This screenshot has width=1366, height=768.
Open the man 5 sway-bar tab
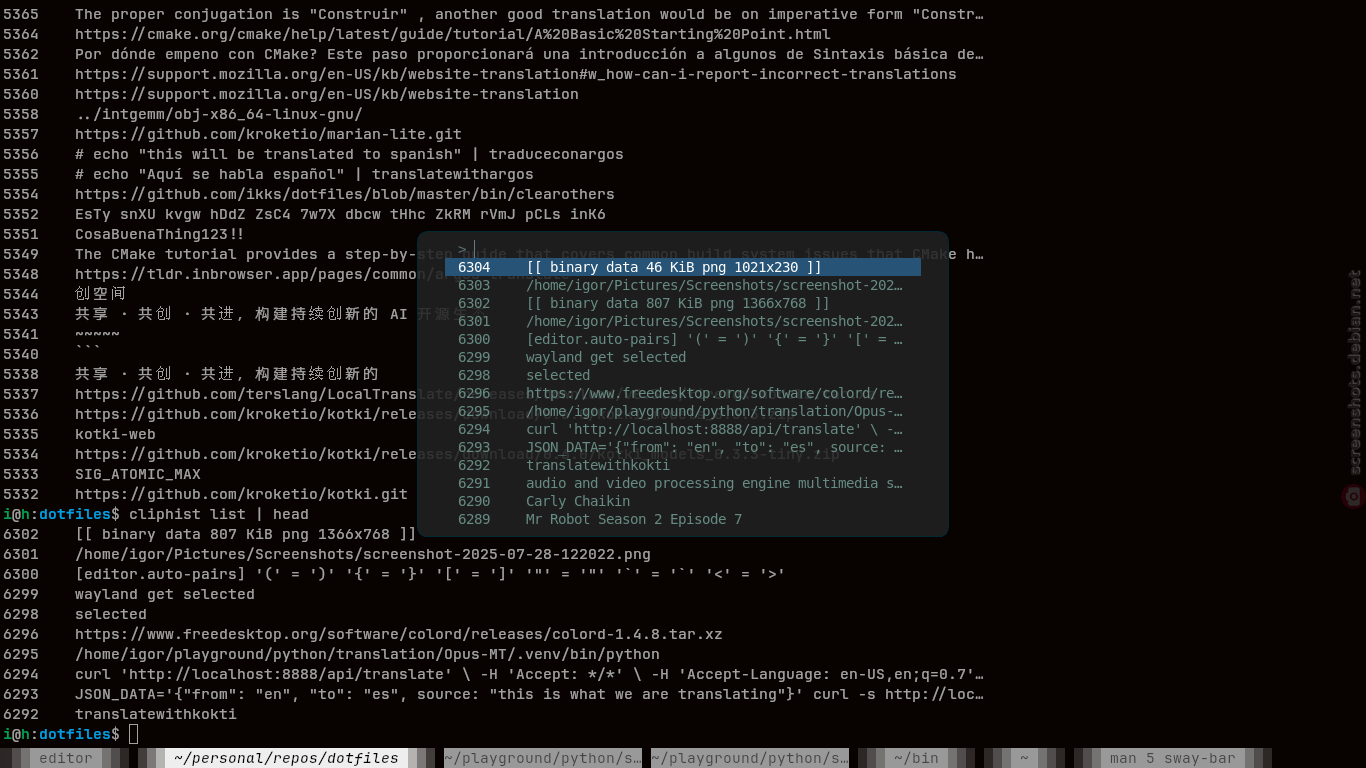tap(1172, 758)
